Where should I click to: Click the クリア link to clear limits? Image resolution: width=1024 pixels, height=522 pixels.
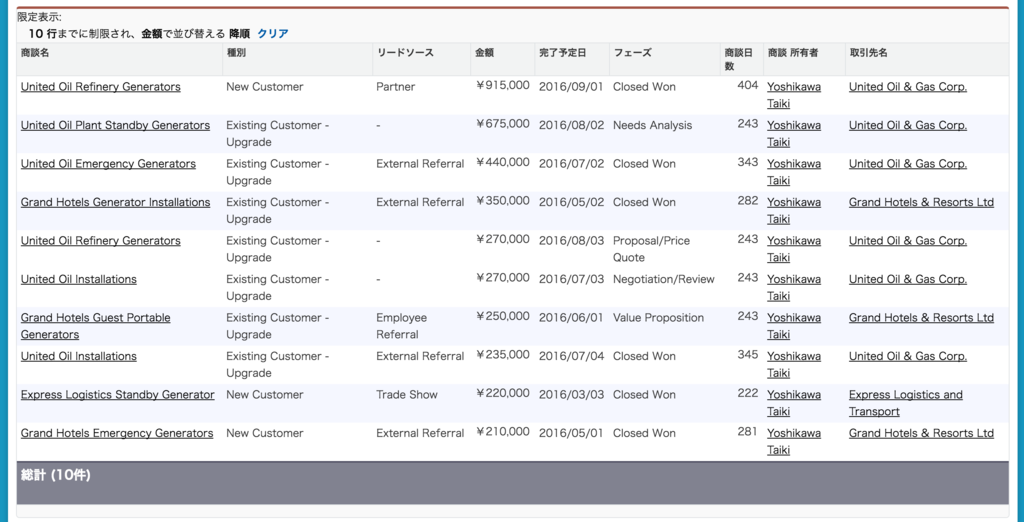273,33
